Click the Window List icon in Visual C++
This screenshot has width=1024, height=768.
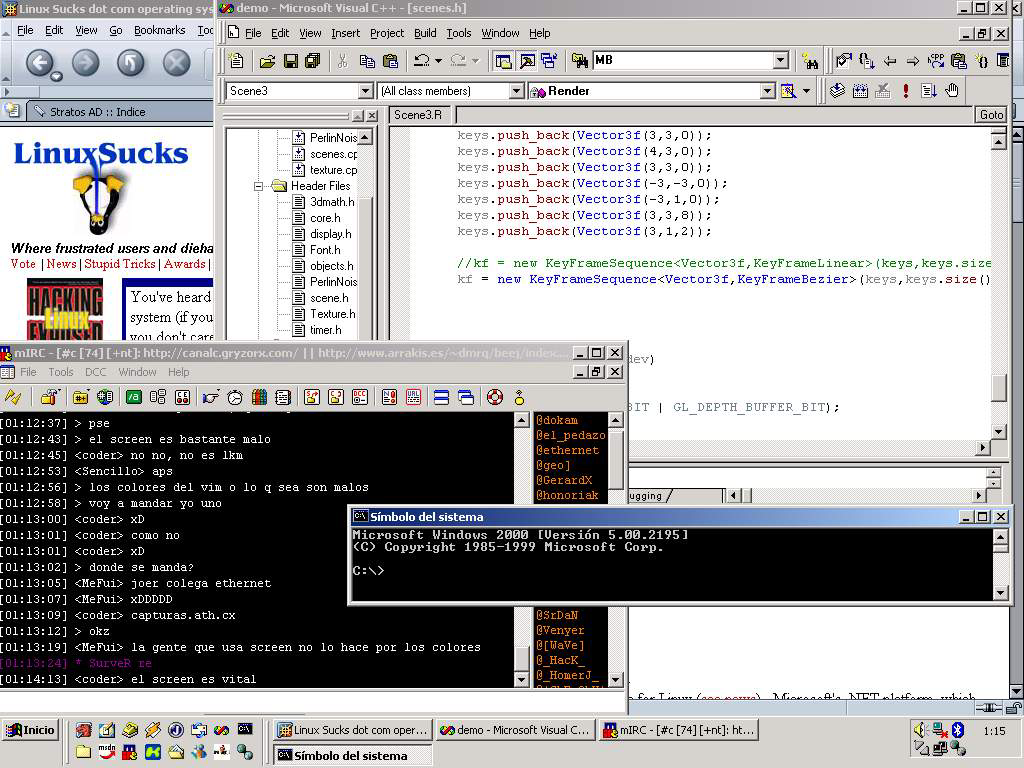pyautogui.click(x=549, y=61)
